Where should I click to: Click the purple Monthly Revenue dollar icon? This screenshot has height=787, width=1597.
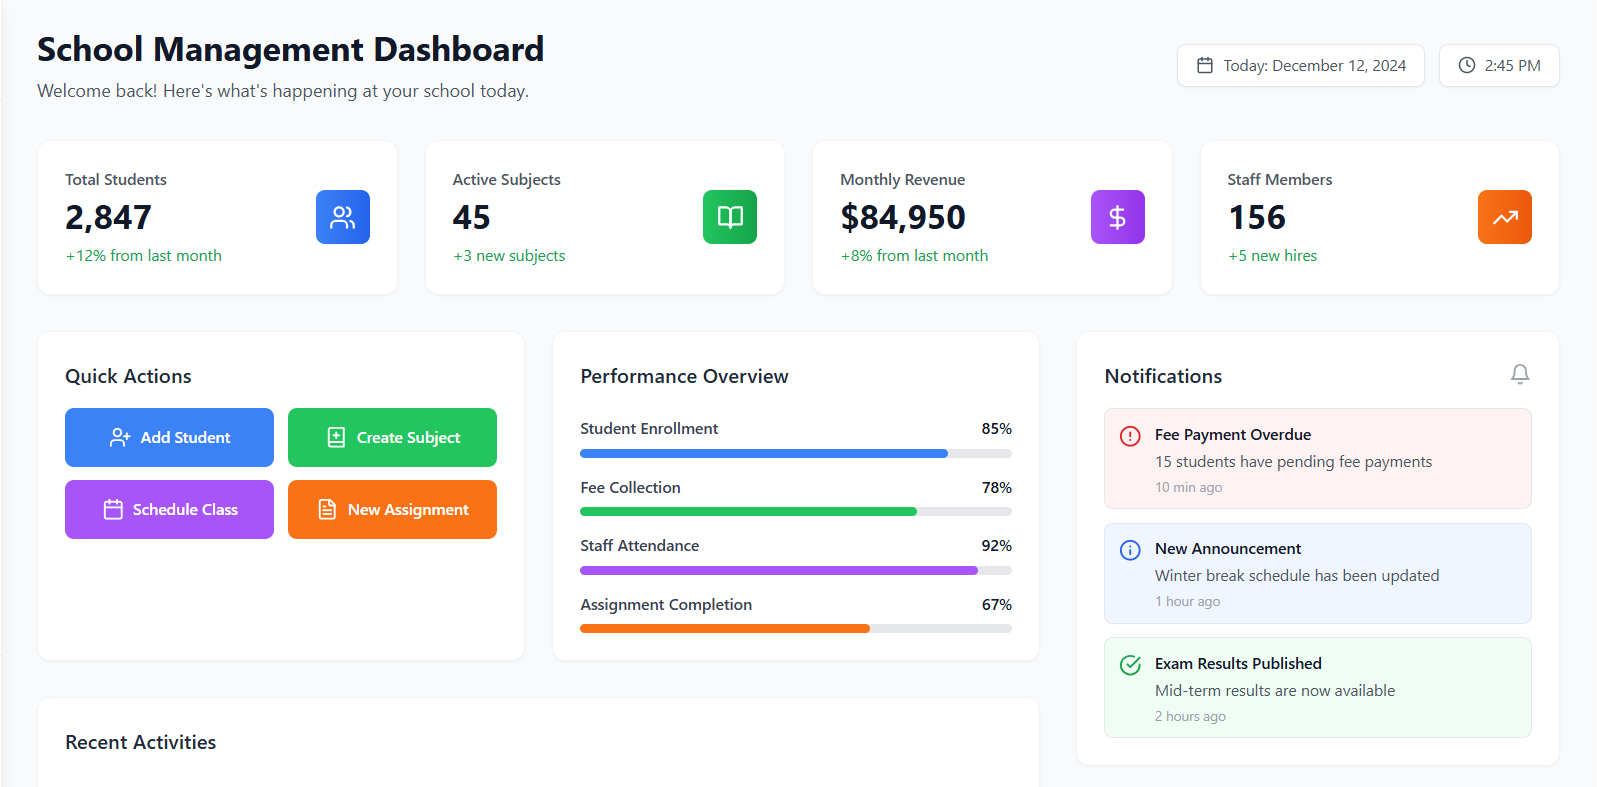point(1117,217)
